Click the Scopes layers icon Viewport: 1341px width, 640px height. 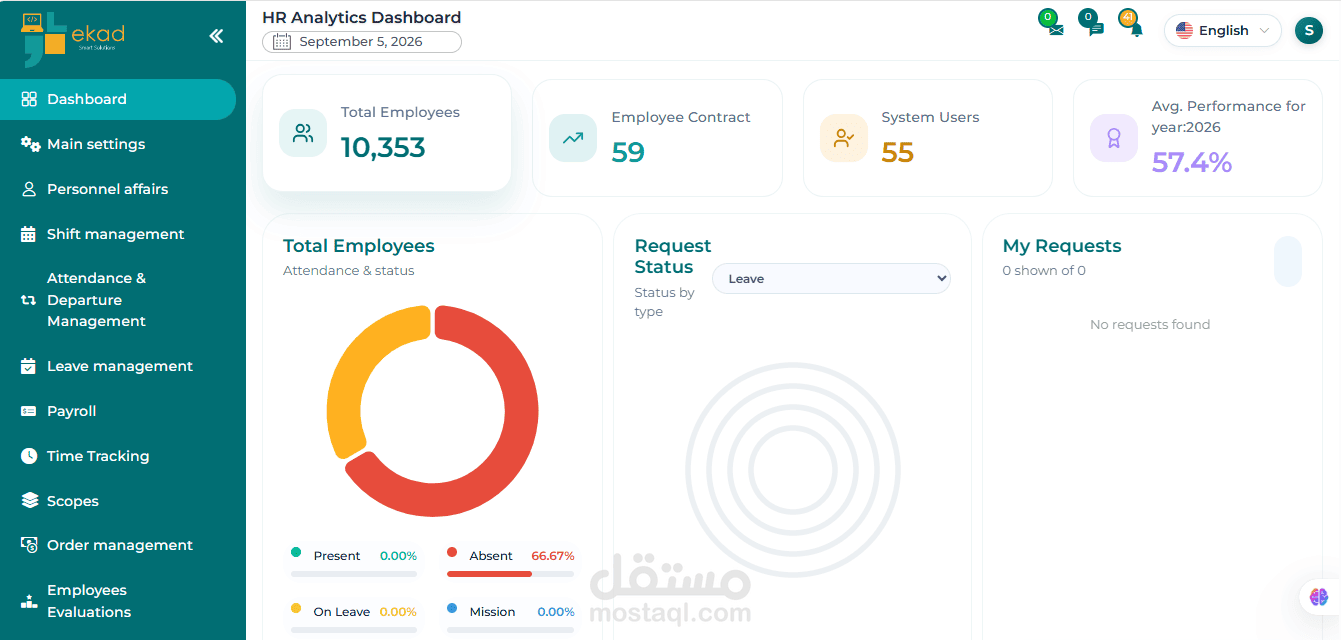[29, 501]
